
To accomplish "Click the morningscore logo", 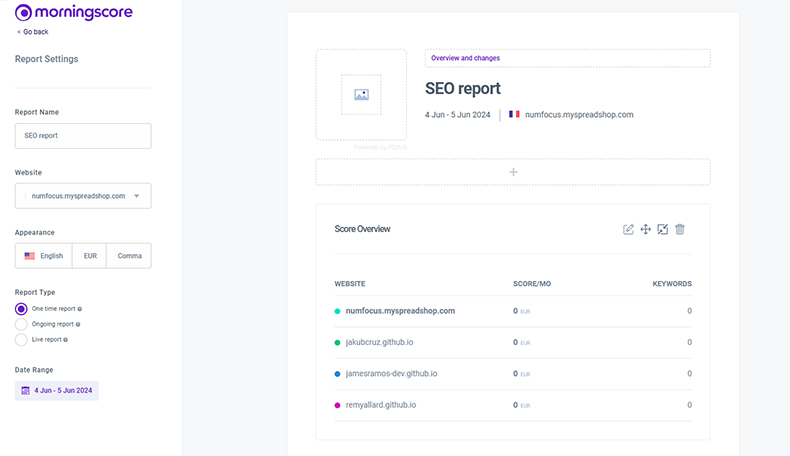I will (74, 12).
